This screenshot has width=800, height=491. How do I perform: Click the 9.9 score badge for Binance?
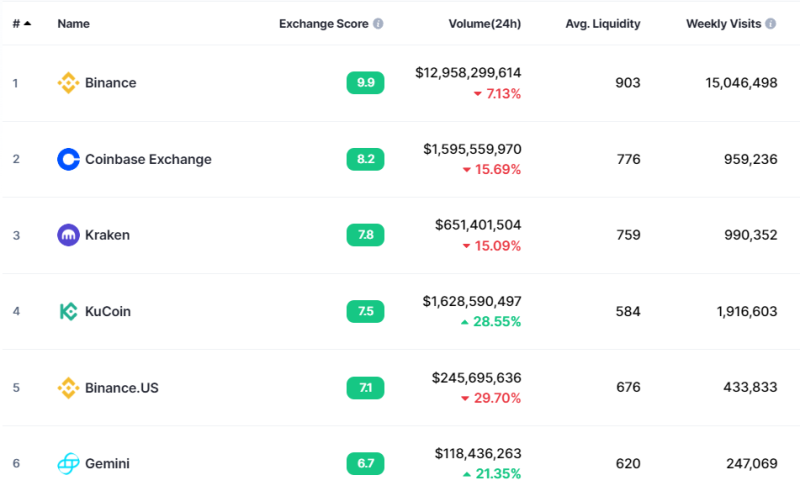[365, 83]
